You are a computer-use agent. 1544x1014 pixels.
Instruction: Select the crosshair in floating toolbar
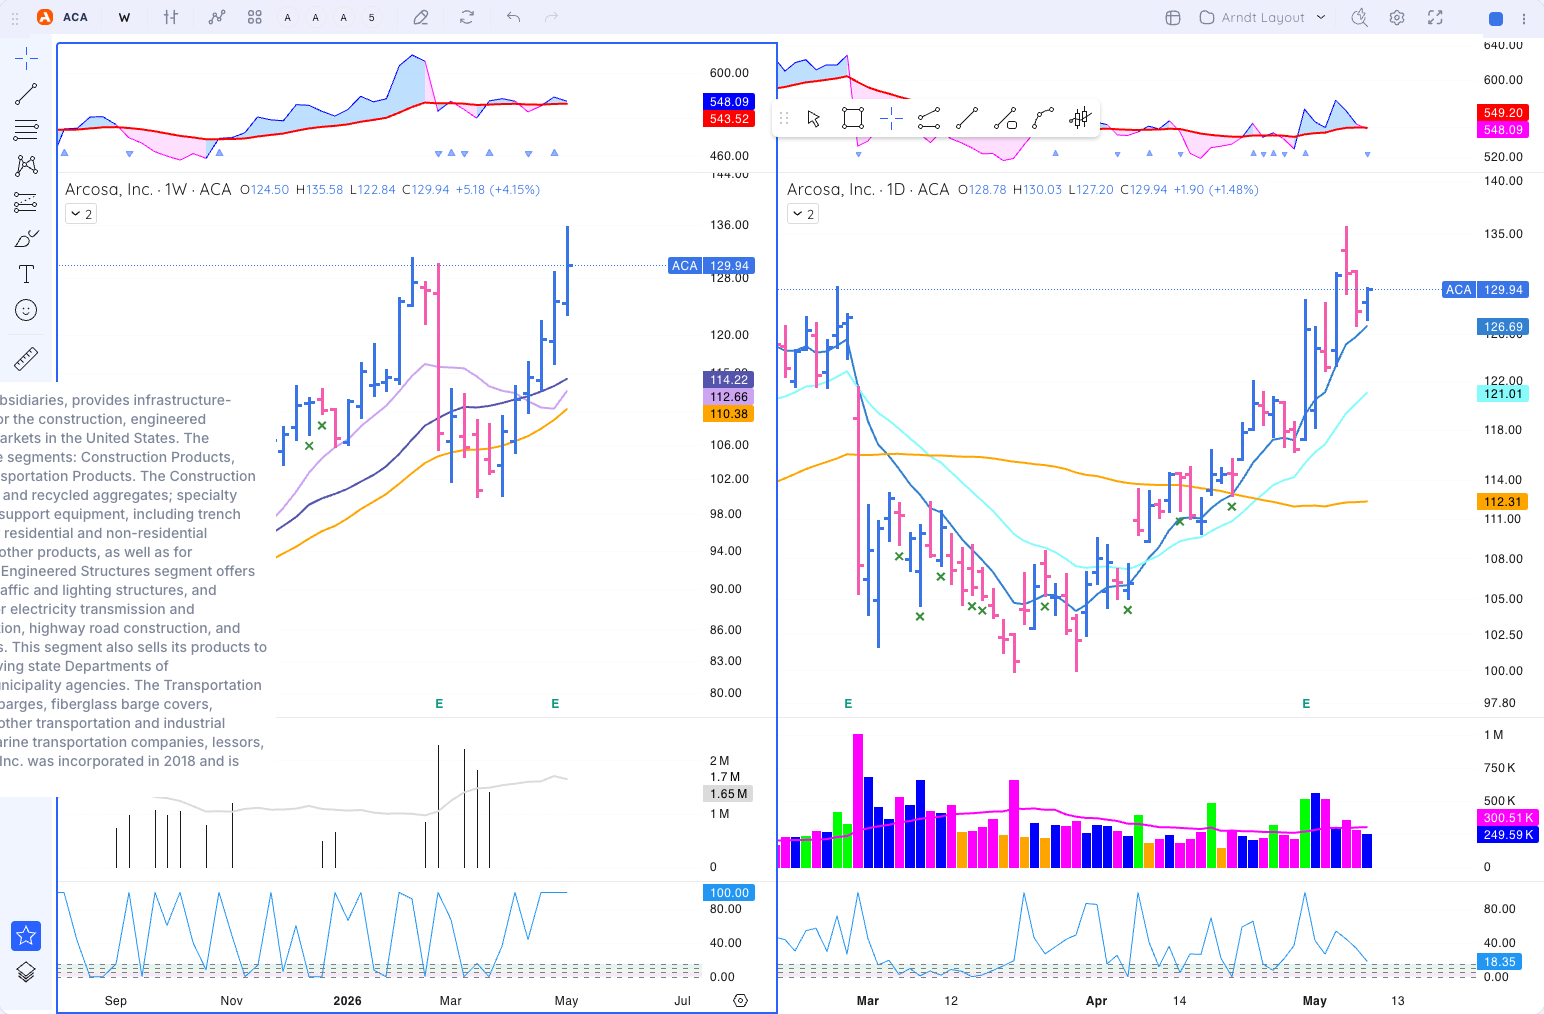pyautogui.click(x=891, y=119)
